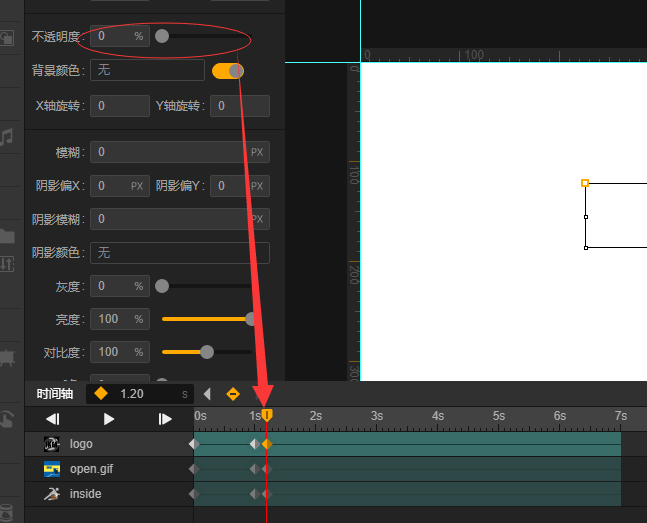Click the image sidebar icon at top
The height and width of the screenshot is (523, 647).
click(x=7, y=38)
